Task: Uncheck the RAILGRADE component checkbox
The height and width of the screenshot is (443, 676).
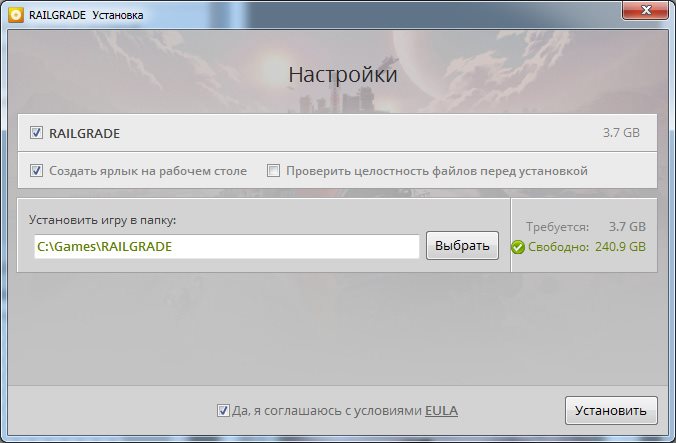Action: 36,133
